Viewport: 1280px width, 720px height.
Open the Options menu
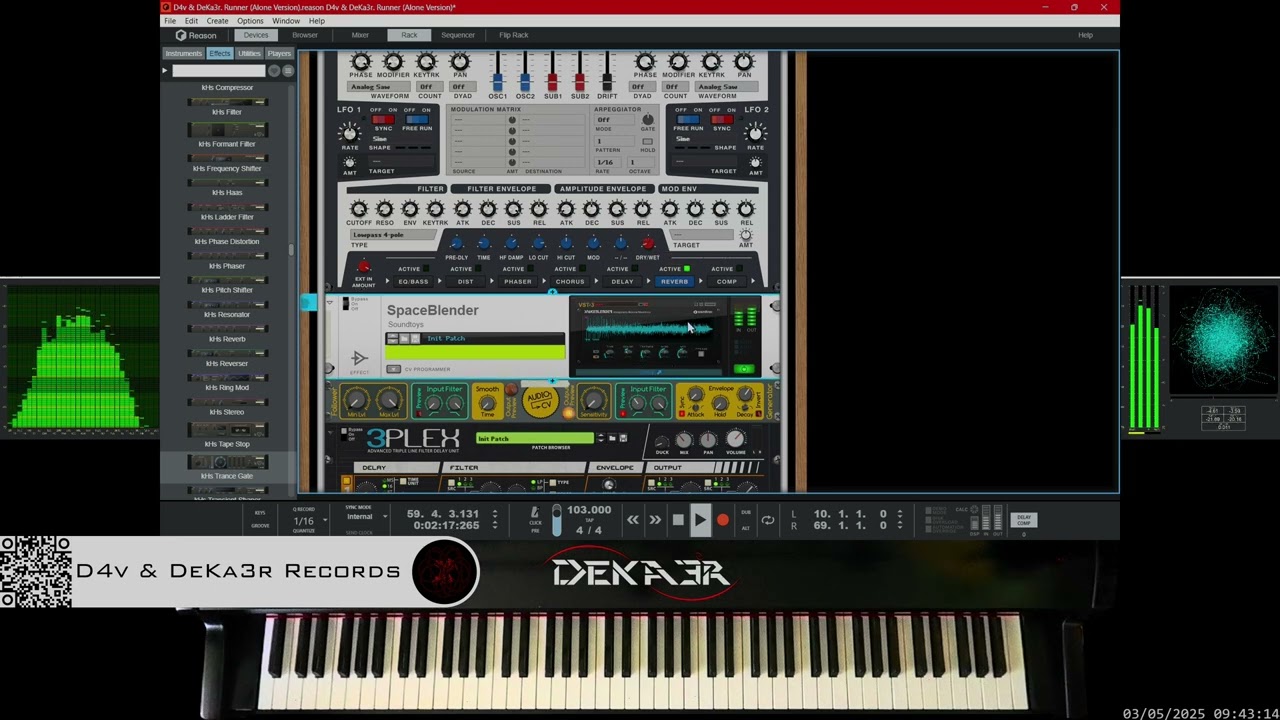point(250,21)
